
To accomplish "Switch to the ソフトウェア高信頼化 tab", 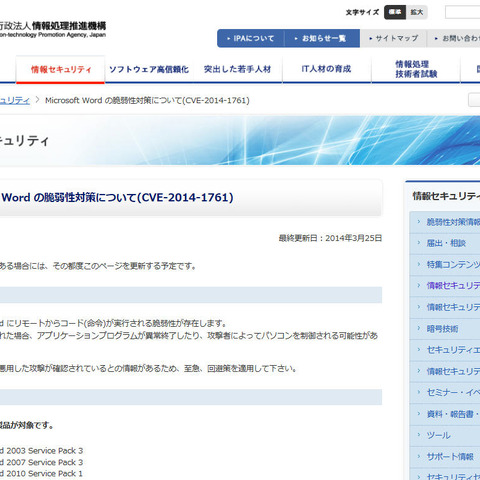I will [149, 69].
